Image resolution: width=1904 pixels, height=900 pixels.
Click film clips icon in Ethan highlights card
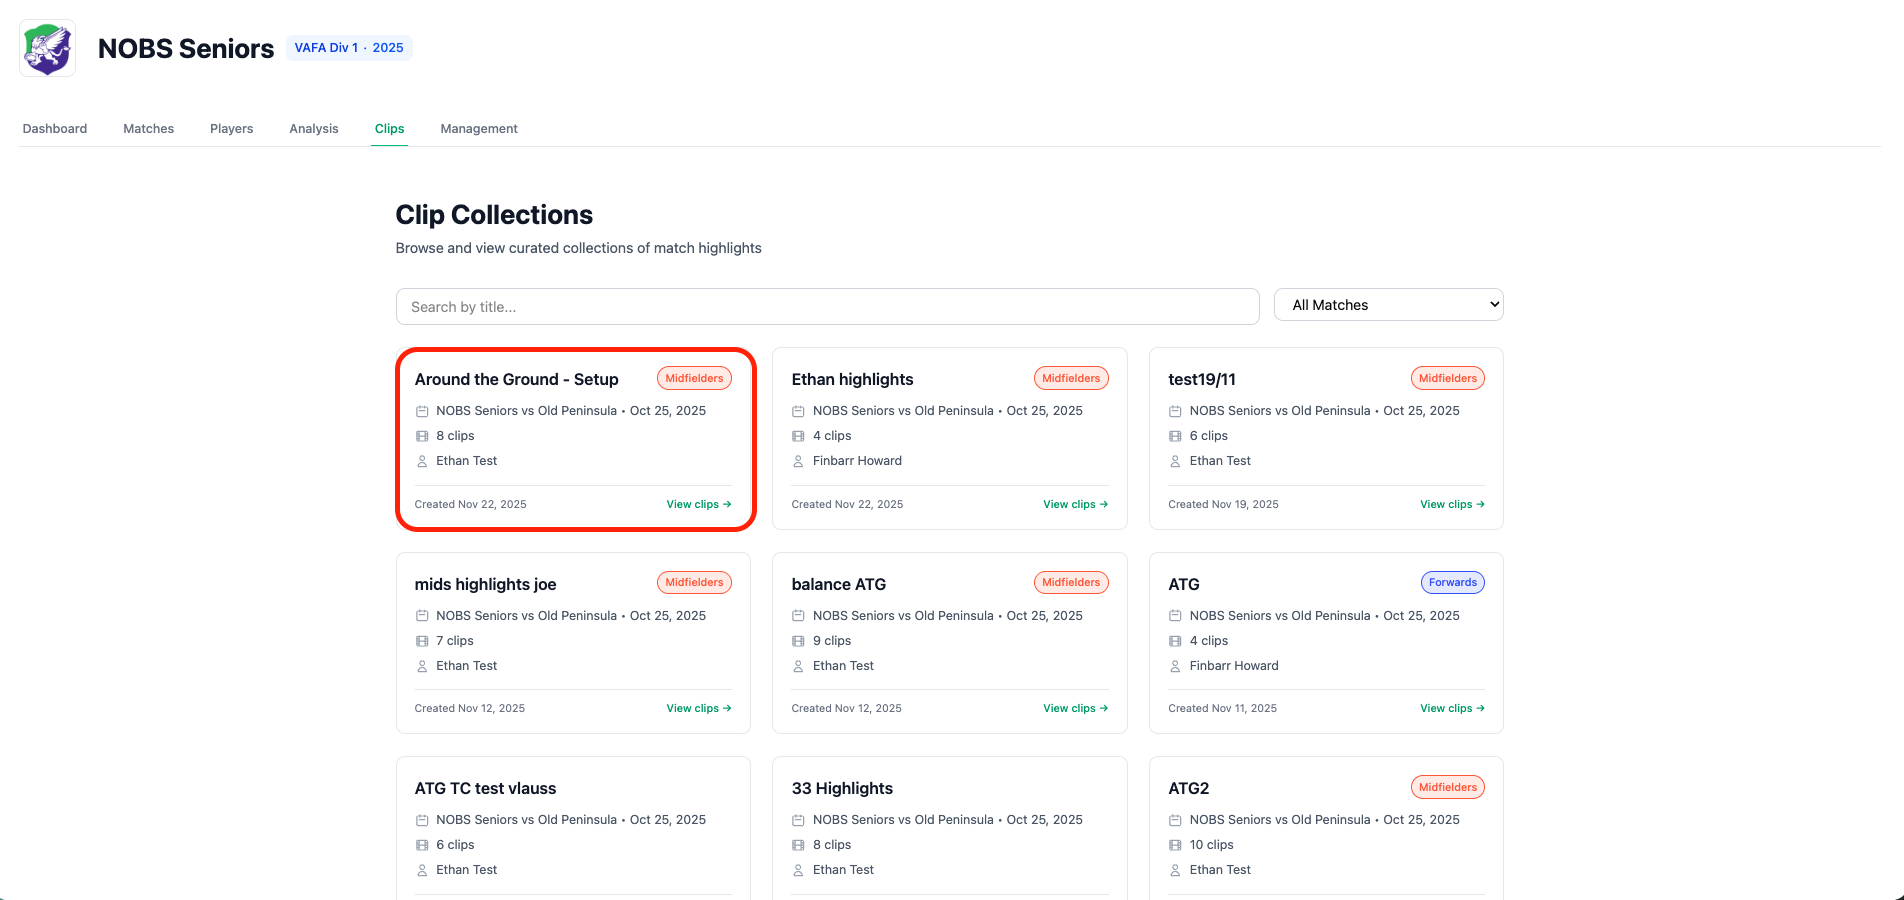798,436
